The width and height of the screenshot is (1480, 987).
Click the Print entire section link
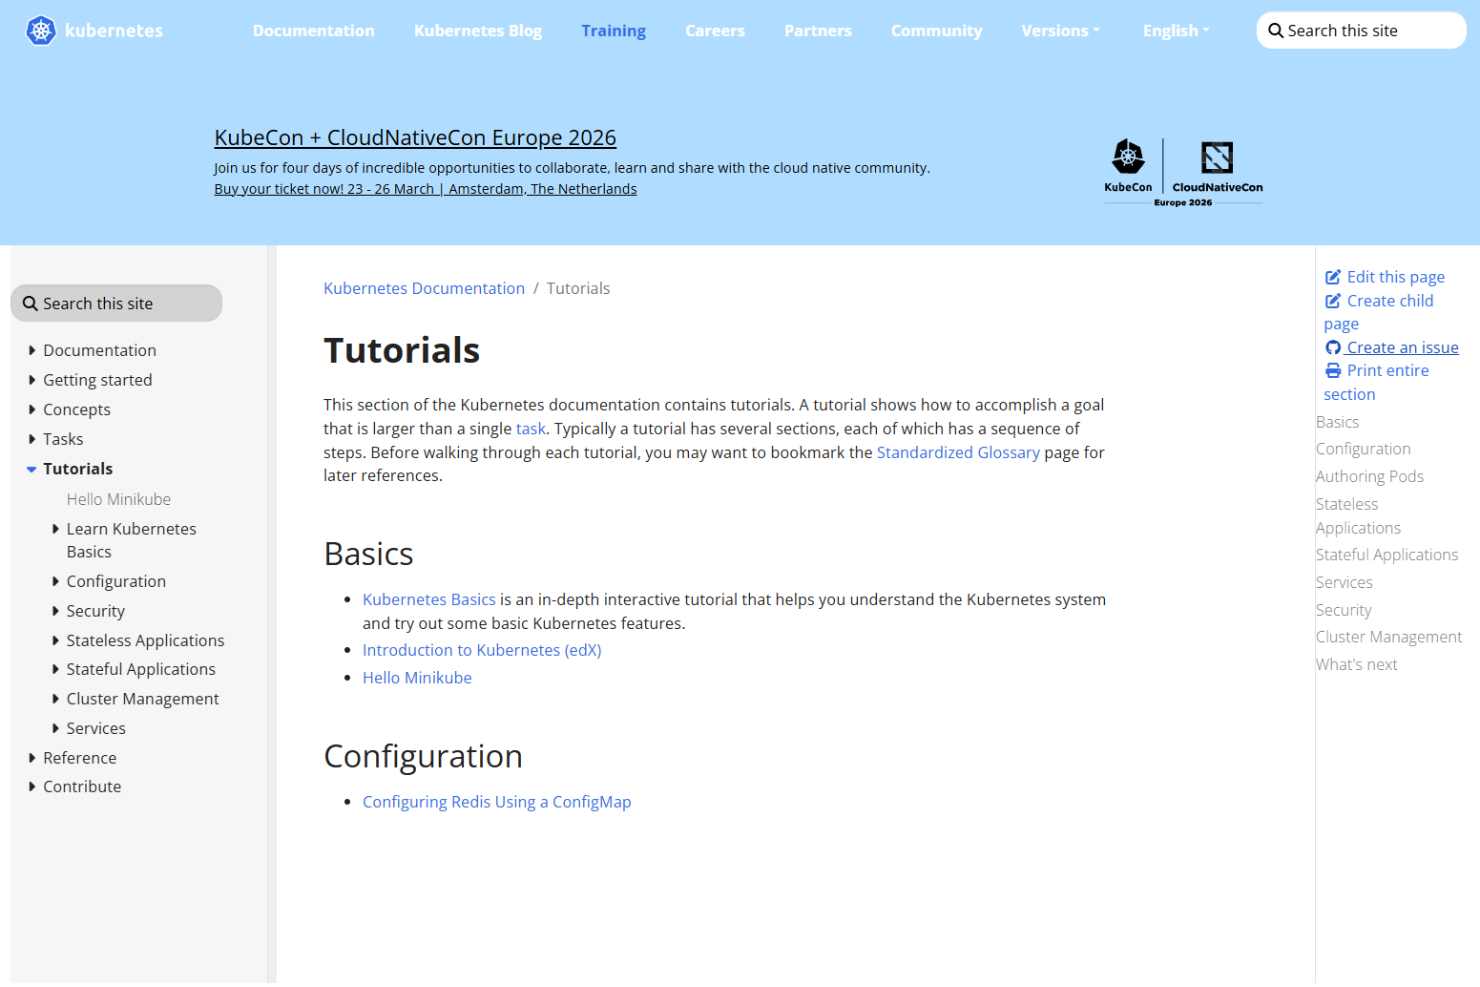1377,382
